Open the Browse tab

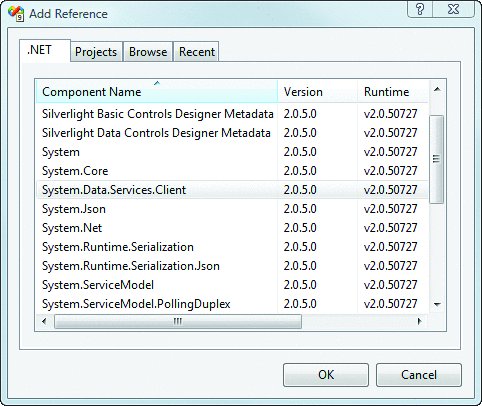point(148,52)
